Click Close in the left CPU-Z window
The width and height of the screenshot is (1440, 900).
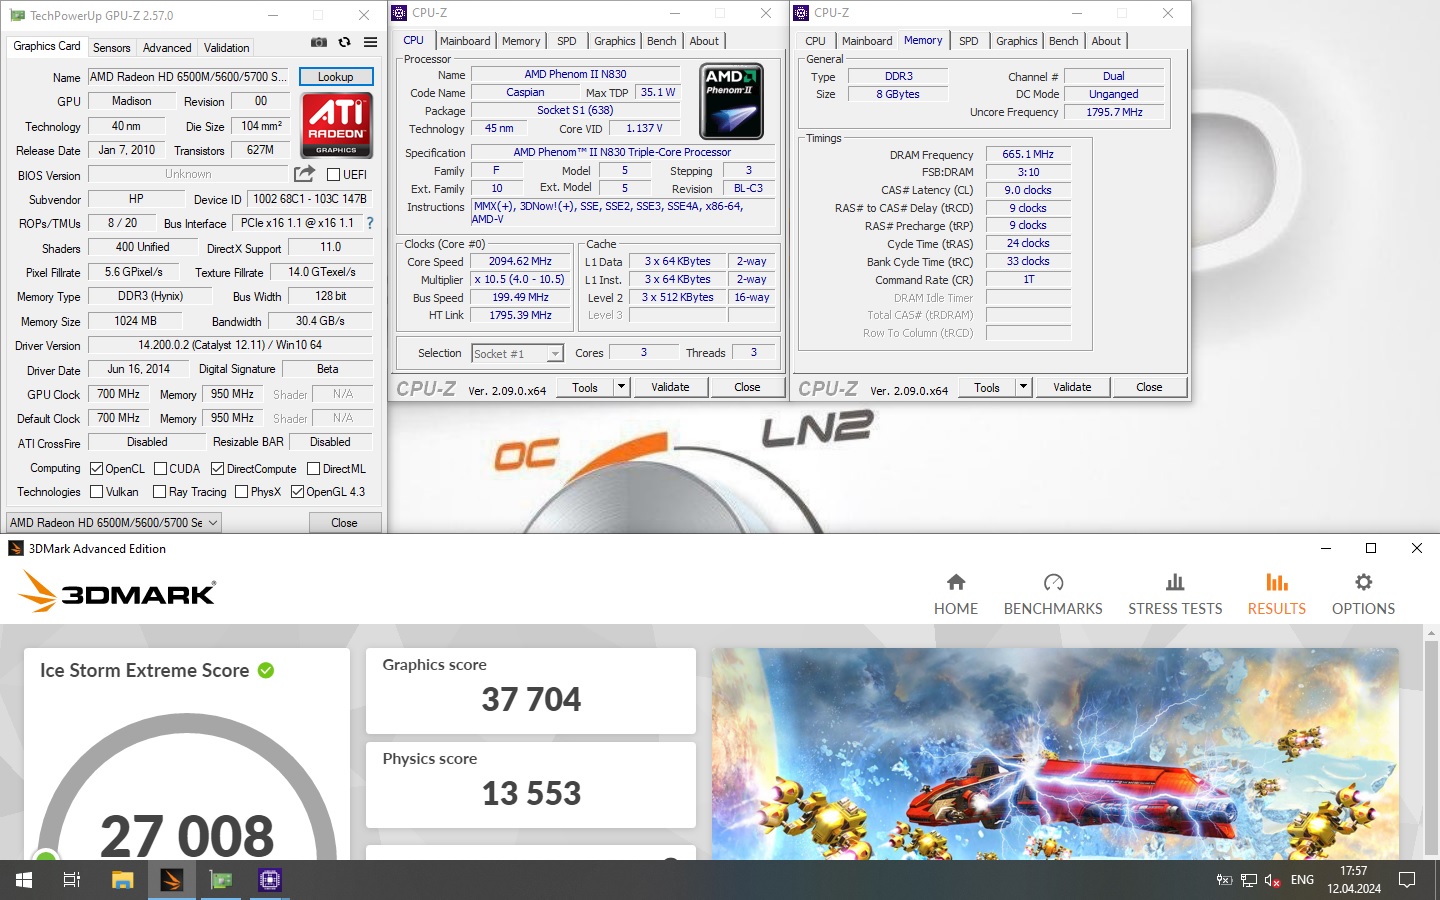(x=747, y=387)
